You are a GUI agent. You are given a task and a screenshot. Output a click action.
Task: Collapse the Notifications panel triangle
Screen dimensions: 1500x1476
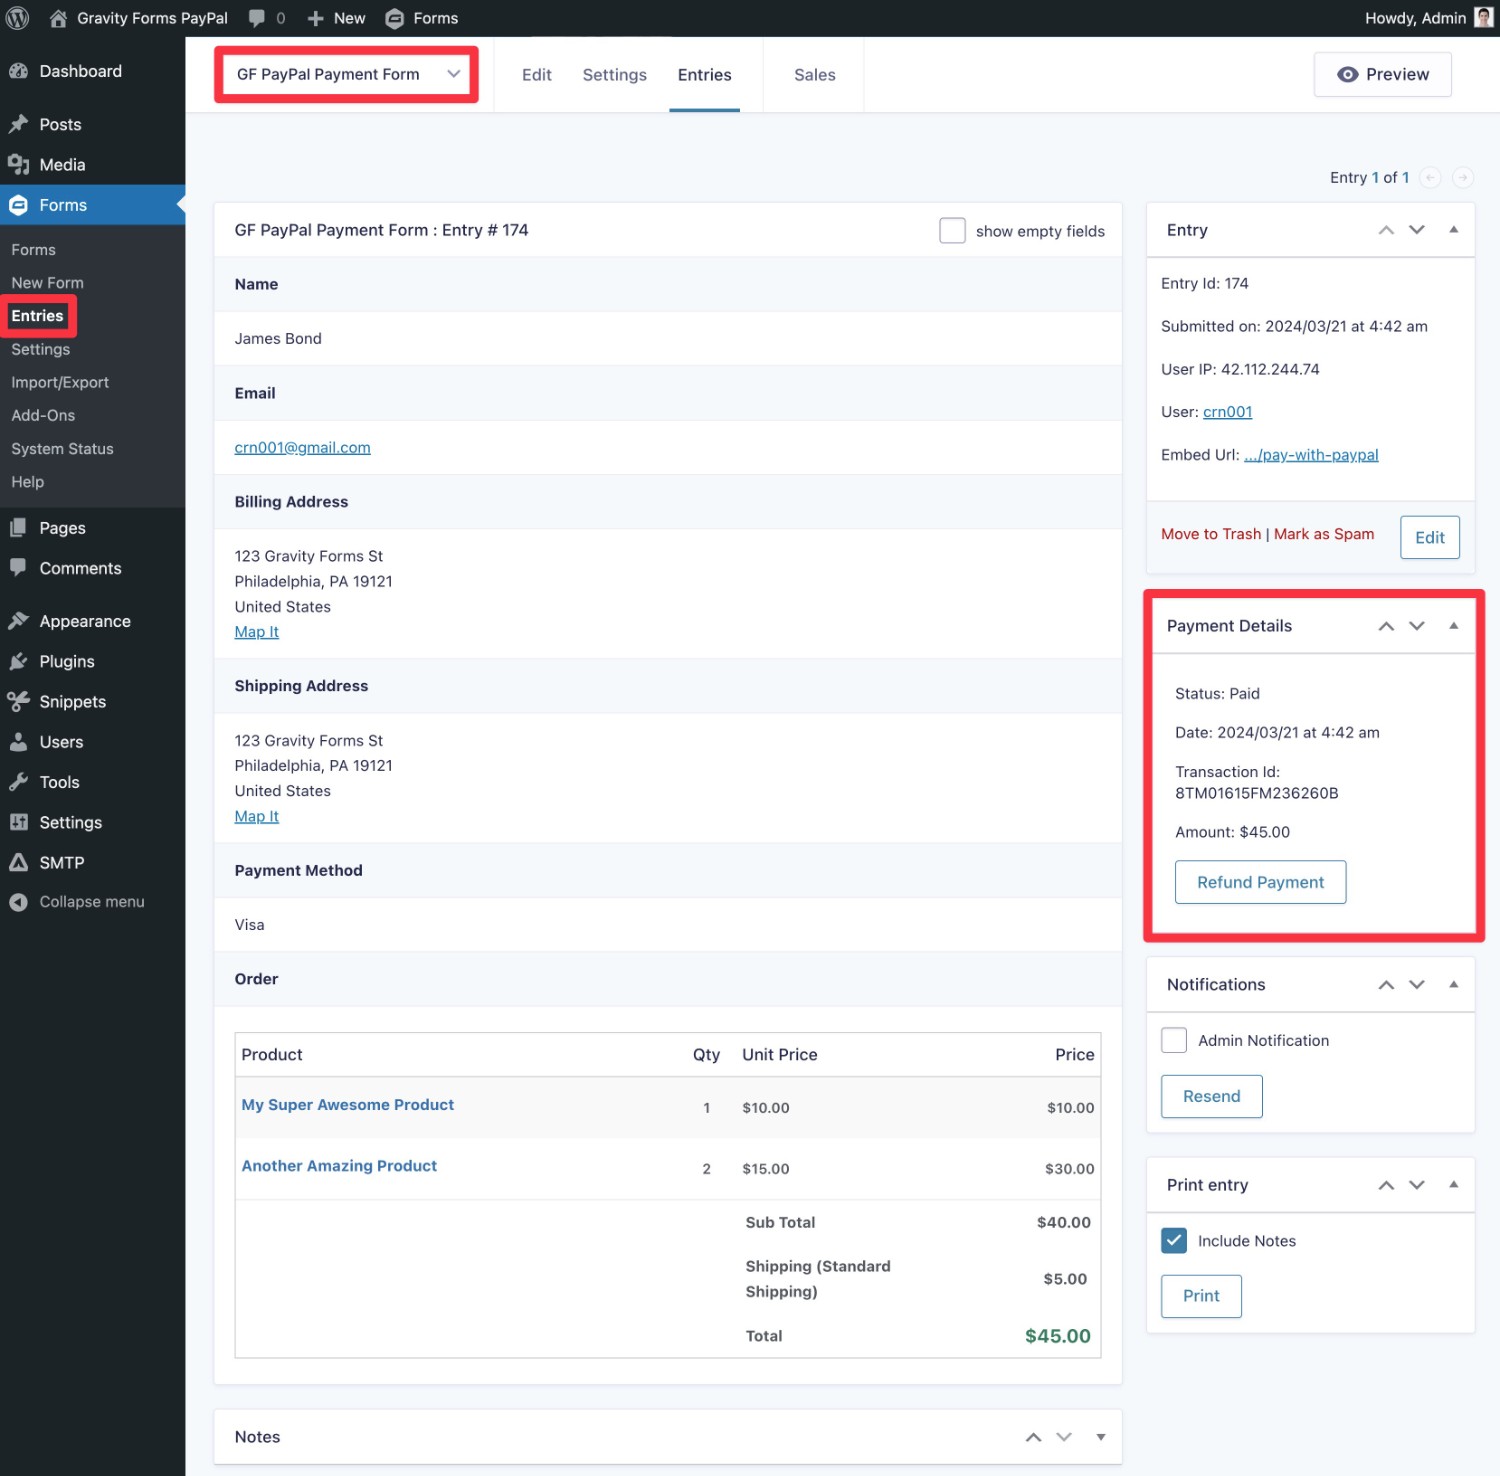pos(1454,984)
